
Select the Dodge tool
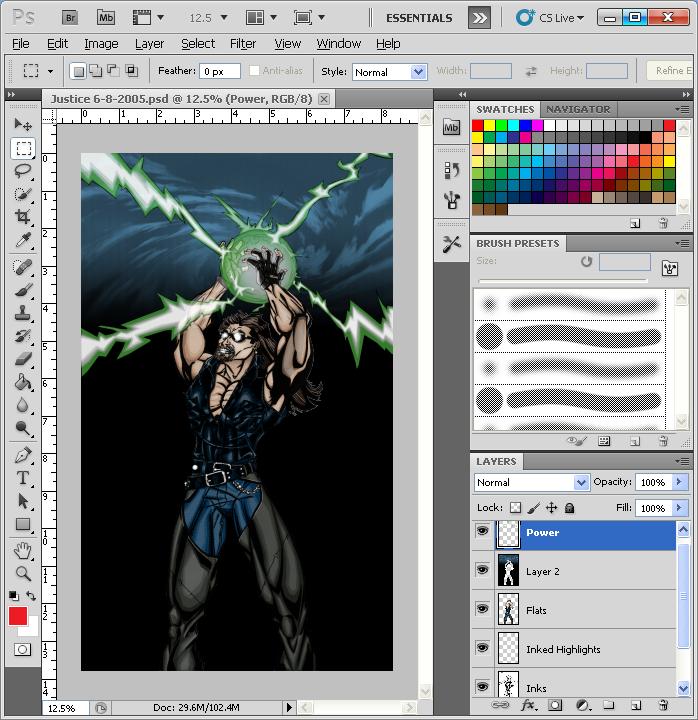coord(23,428)
